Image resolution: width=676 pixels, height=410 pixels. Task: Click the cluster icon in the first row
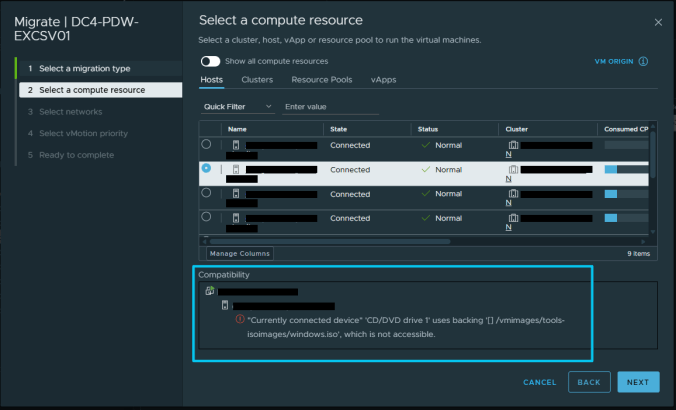513,146
